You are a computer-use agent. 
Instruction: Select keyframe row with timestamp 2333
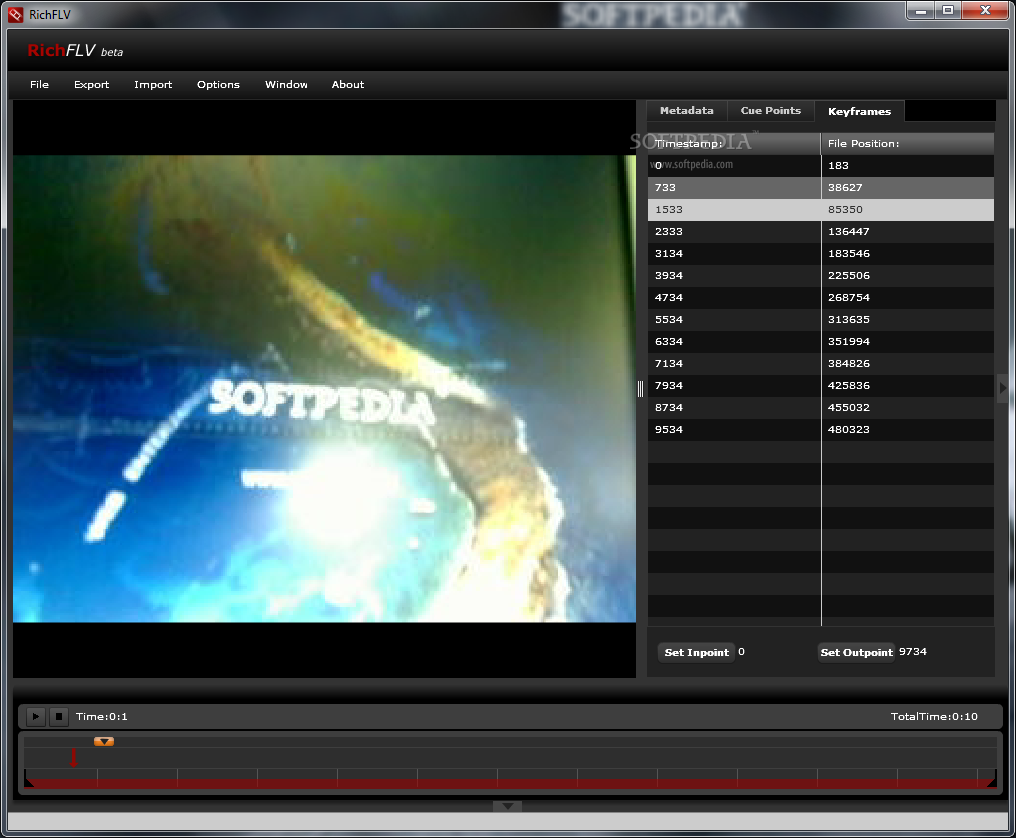click(x=821, y=231)
